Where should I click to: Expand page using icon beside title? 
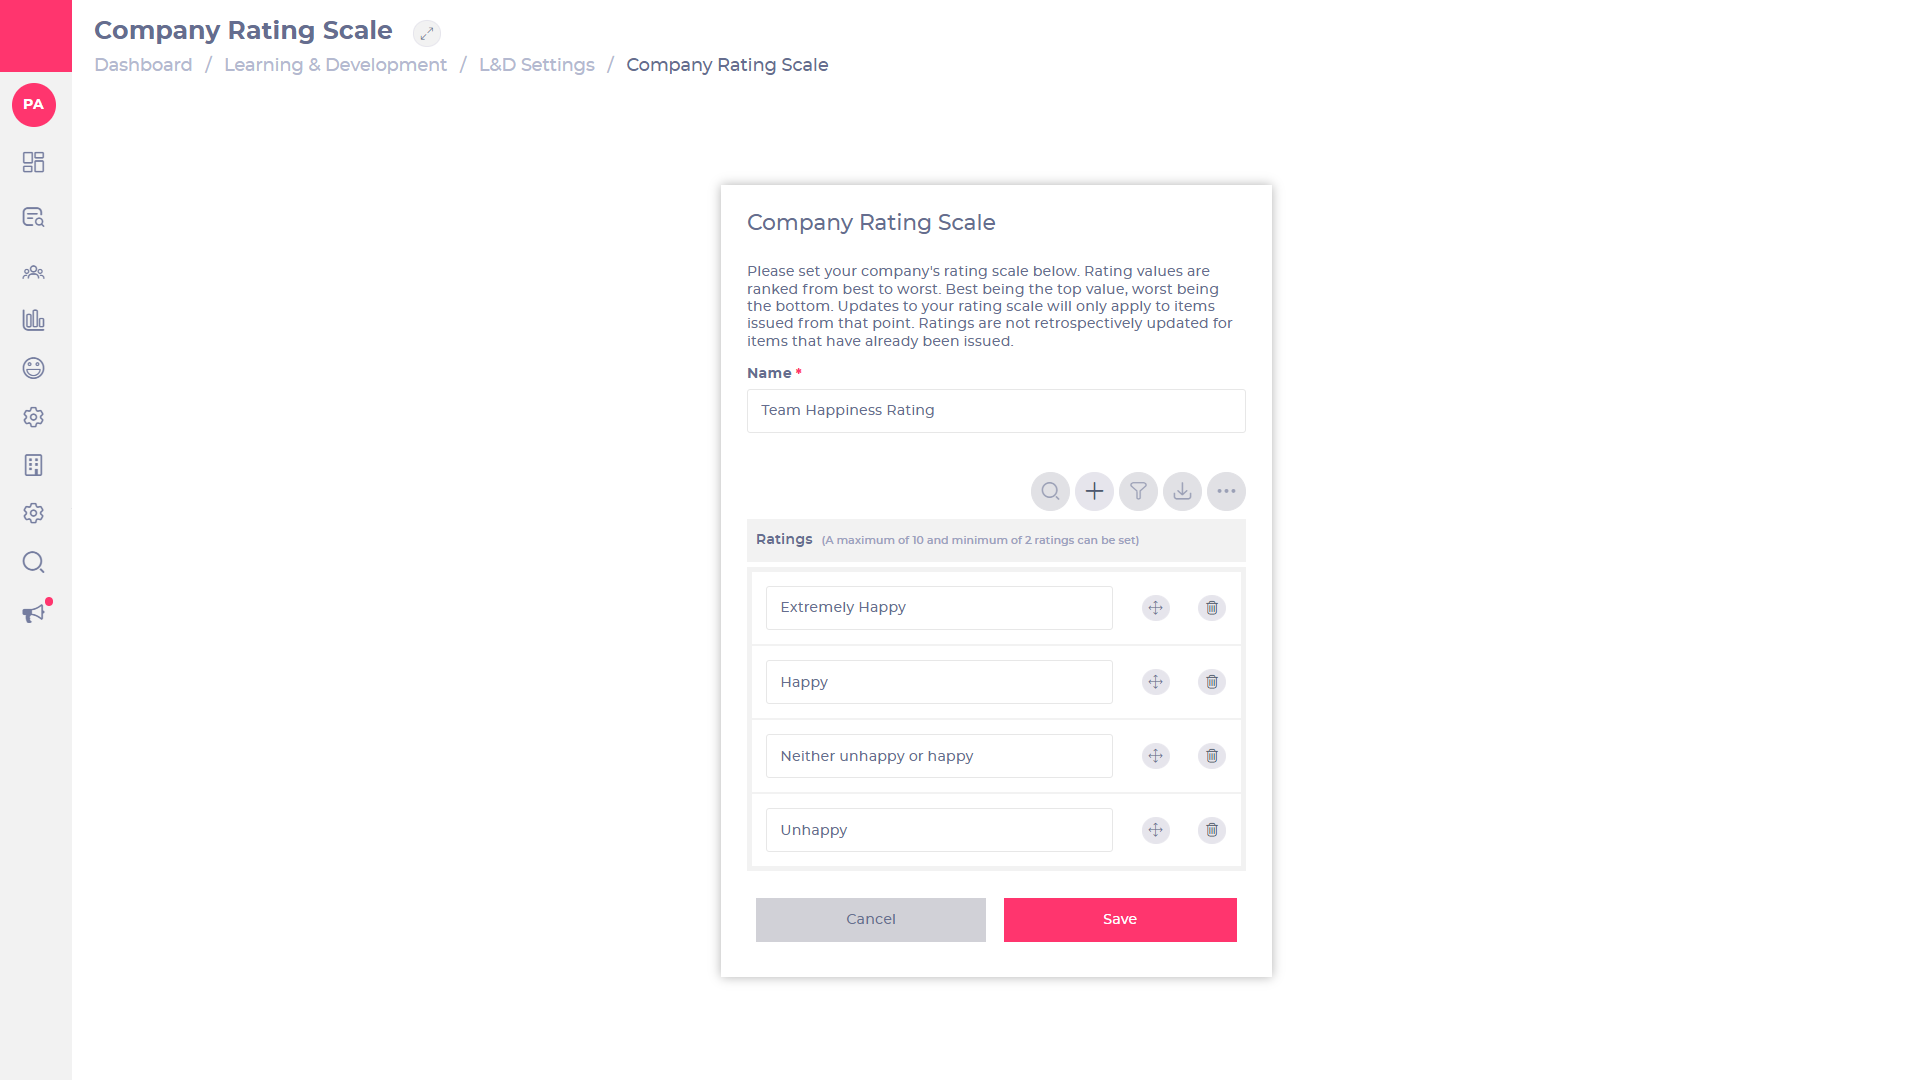427,33
